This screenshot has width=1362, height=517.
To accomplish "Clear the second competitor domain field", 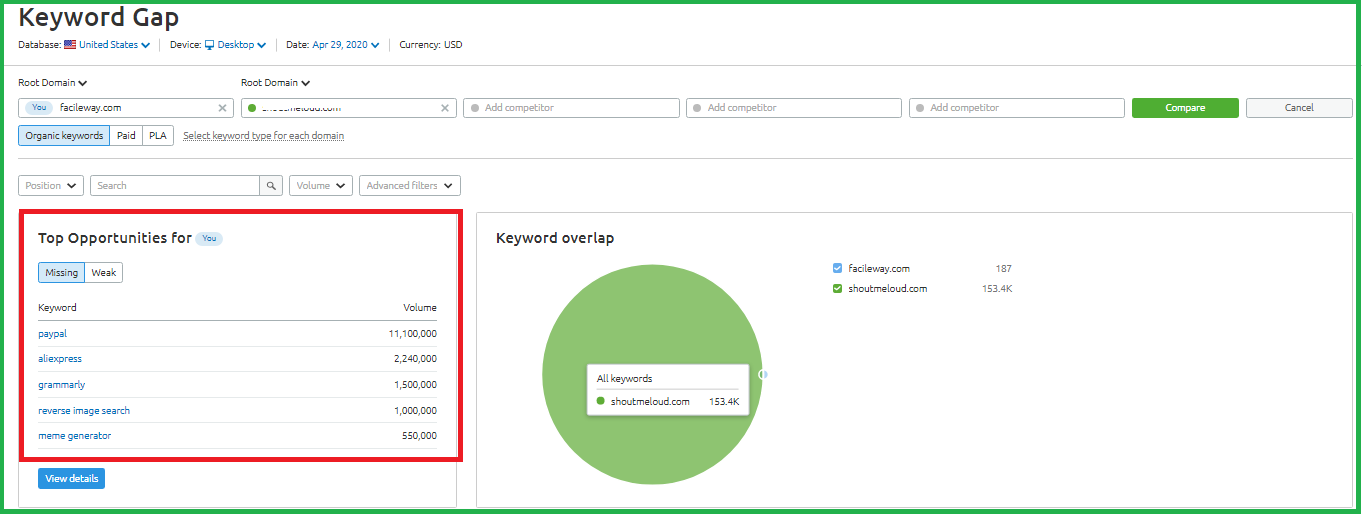I will tap(445, 108).
